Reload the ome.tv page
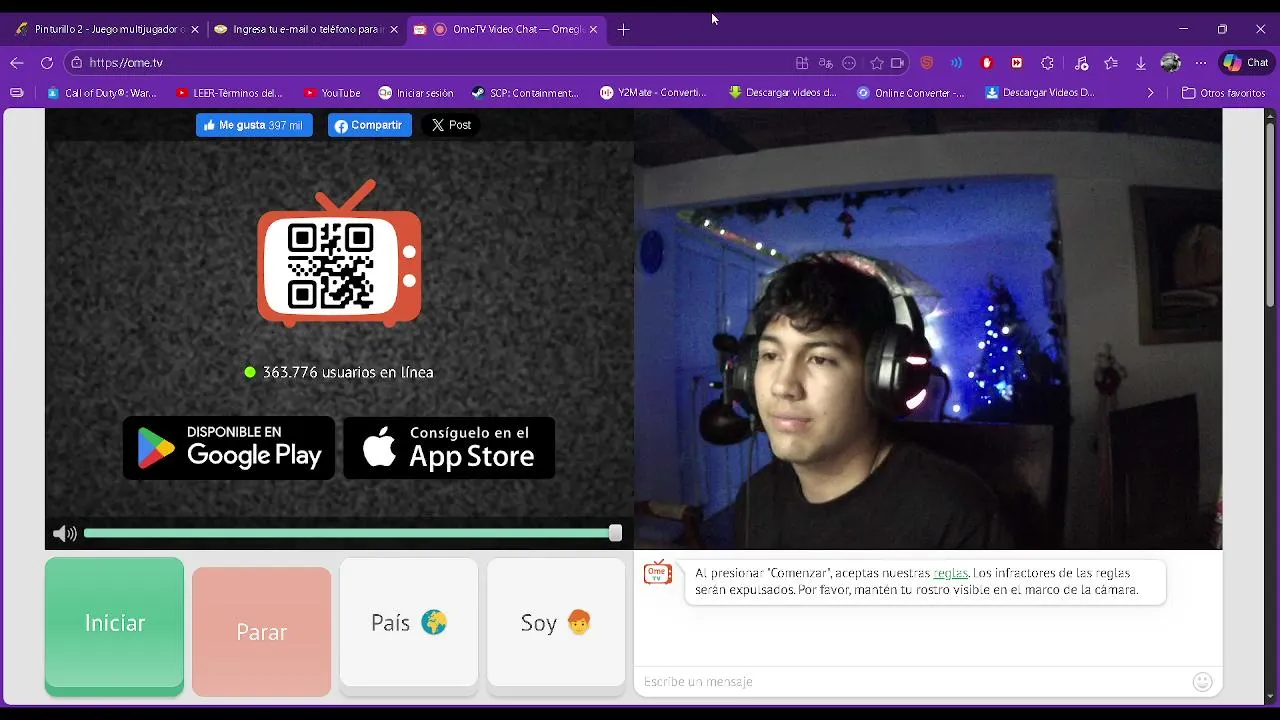Image resolution: width=1280 pixels, height=720 pixels. [x=47, y=63]
